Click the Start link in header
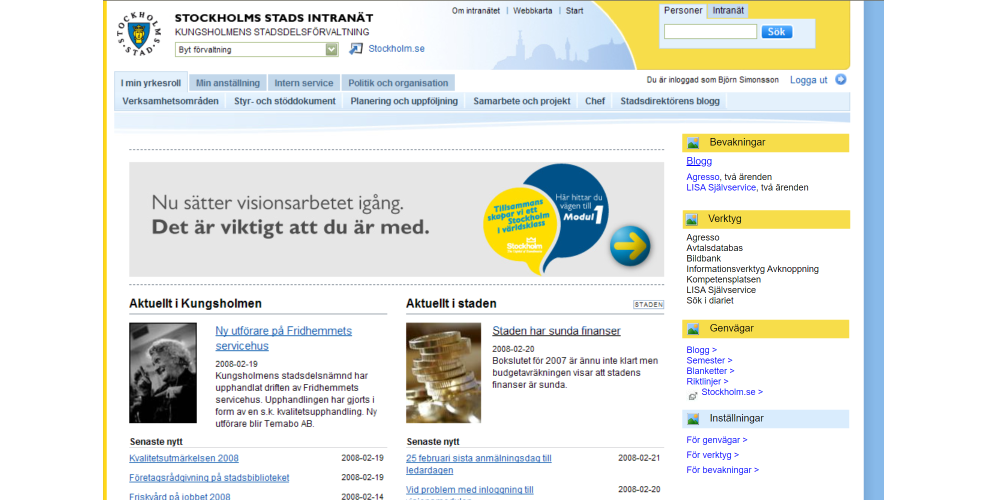Image resolution: width=1000 pixels, height=500 pixels. click(x=574, y=11)
